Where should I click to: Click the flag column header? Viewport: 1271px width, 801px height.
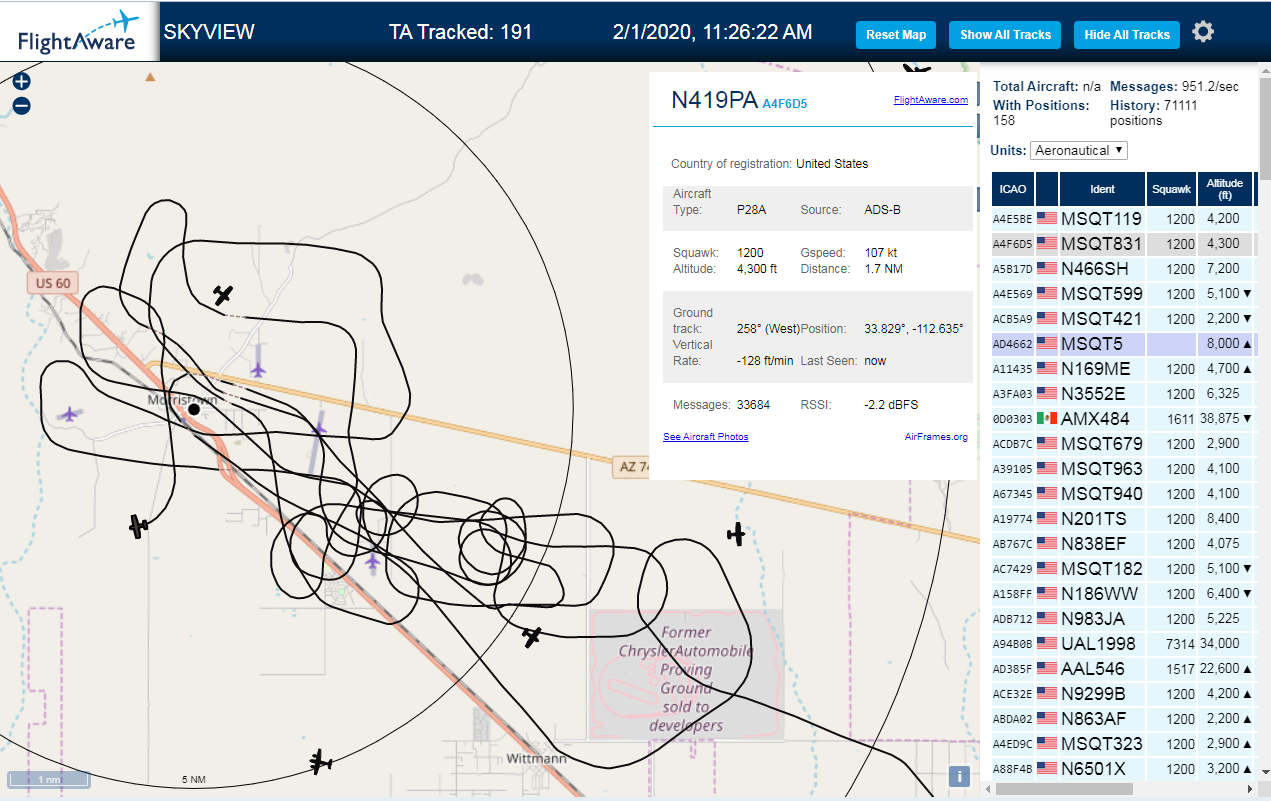point(1047,189)
